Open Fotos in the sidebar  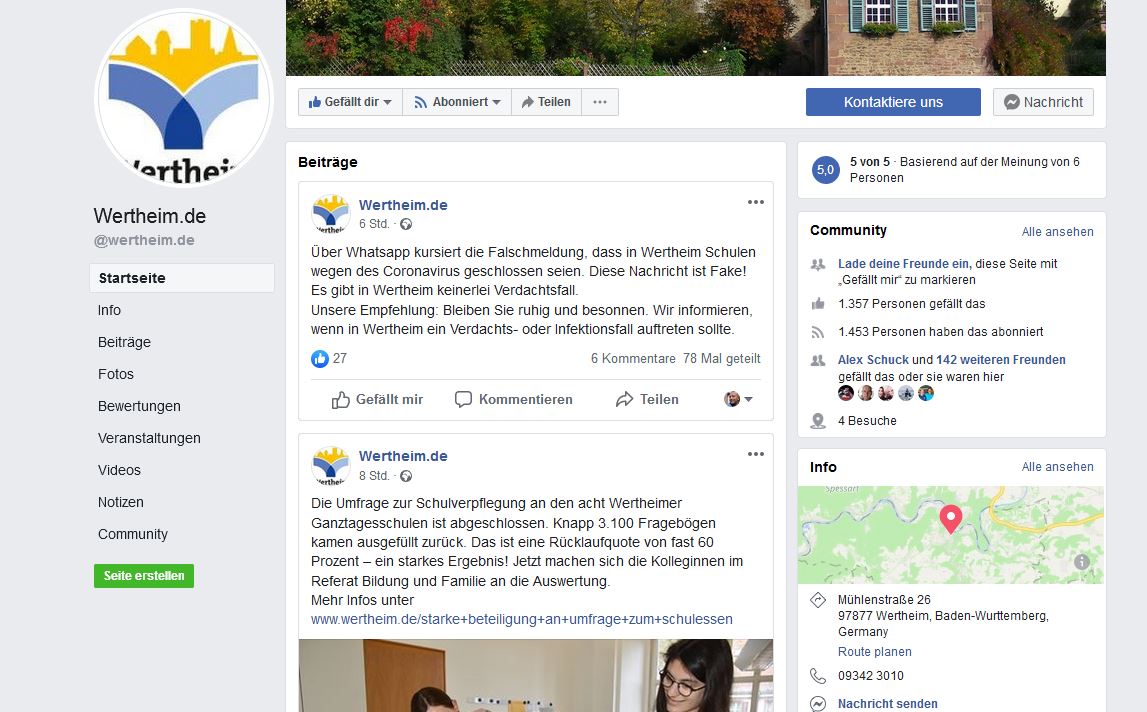click(116, 374)
